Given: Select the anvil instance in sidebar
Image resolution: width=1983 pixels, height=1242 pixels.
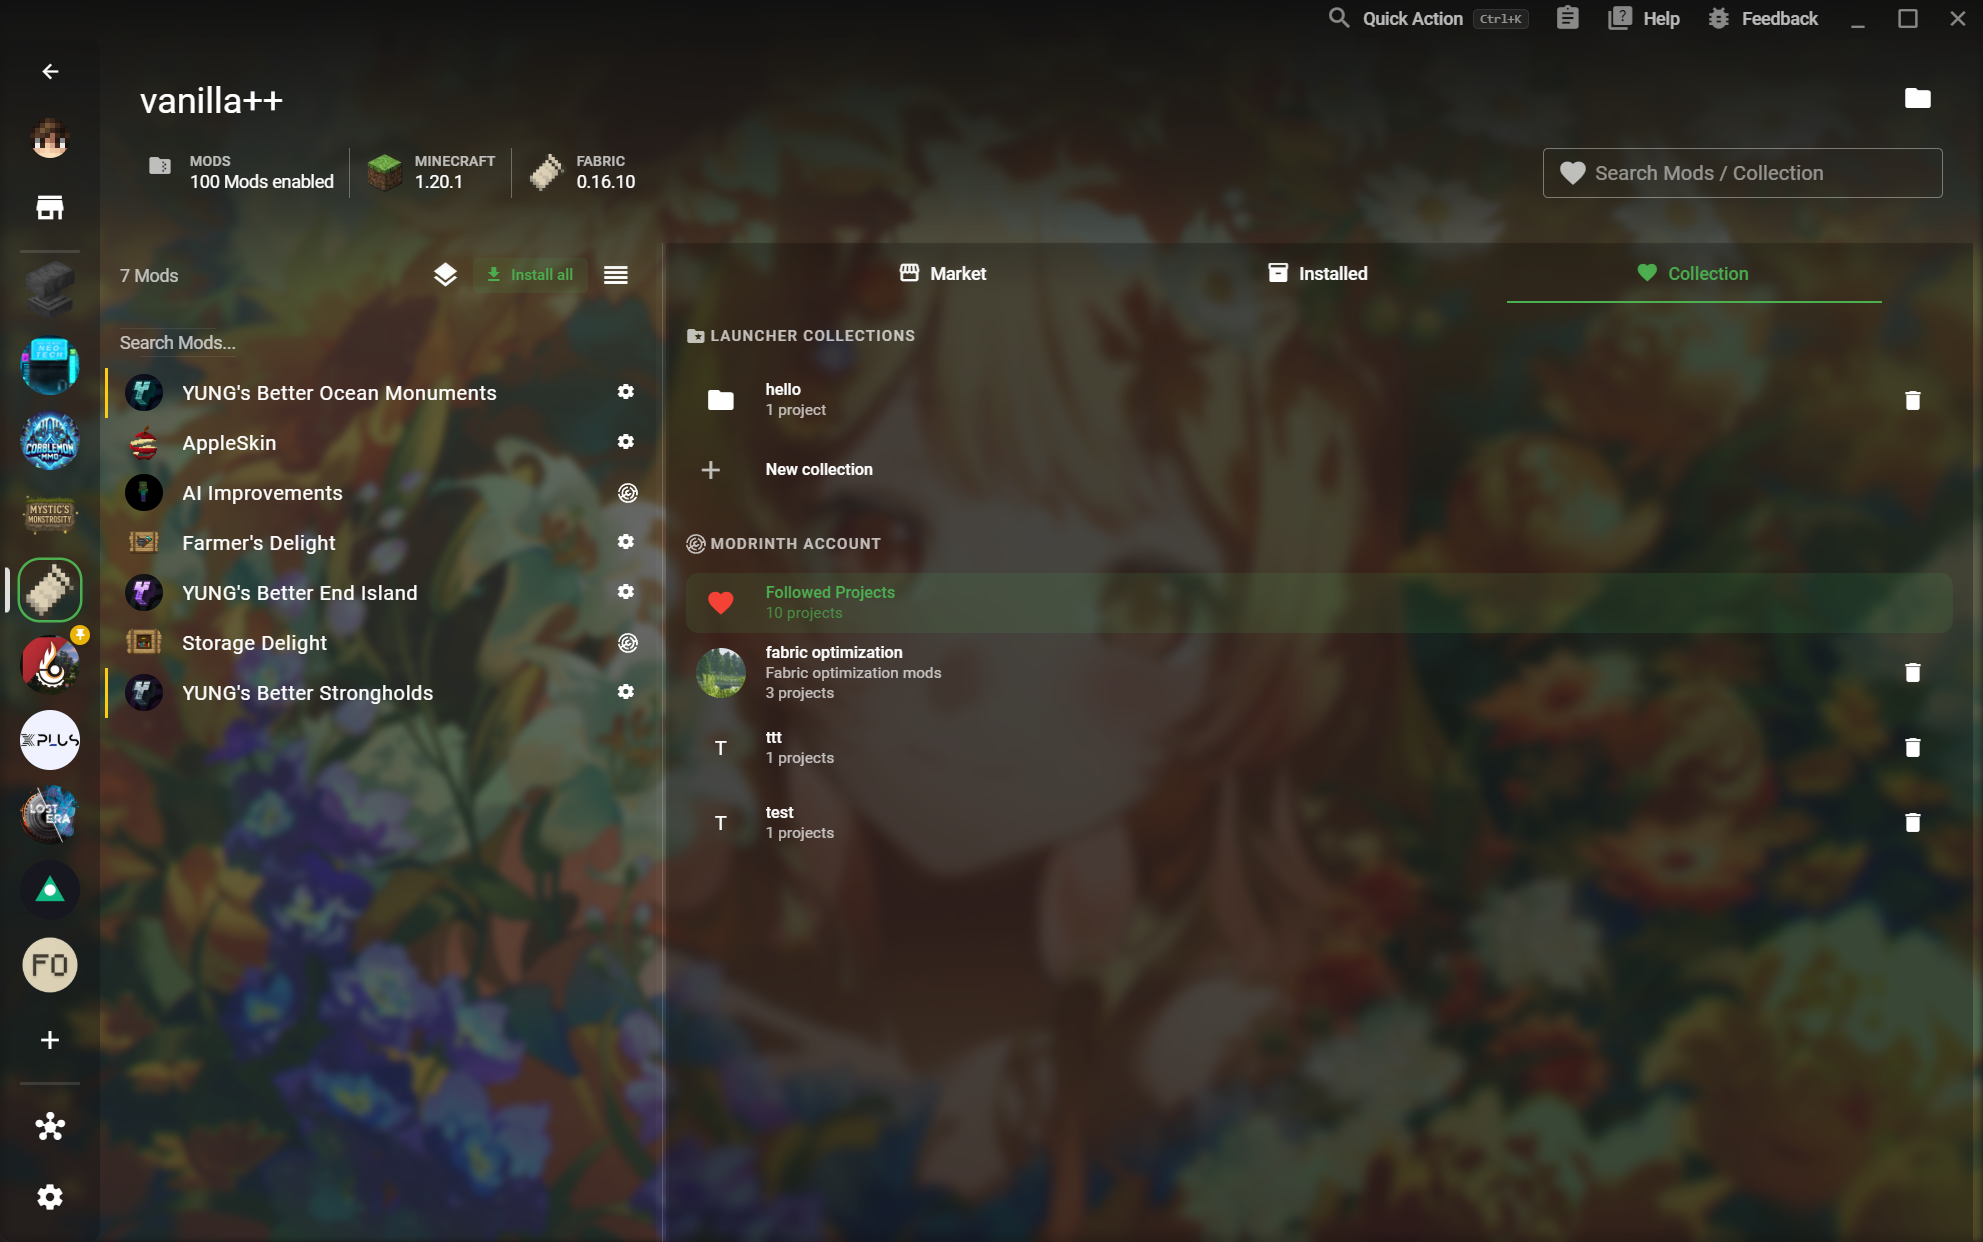Looking at the screenshot, I should tap(50, 290).
